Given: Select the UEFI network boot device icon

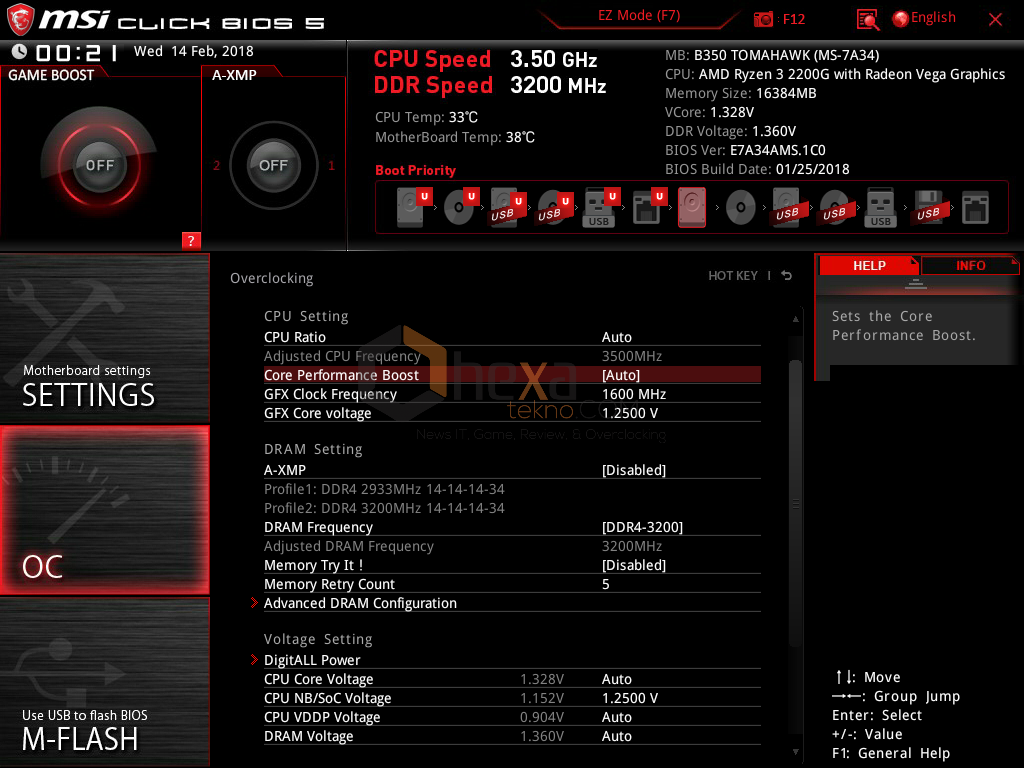Looking at the screenshot, I should [648, 208].
